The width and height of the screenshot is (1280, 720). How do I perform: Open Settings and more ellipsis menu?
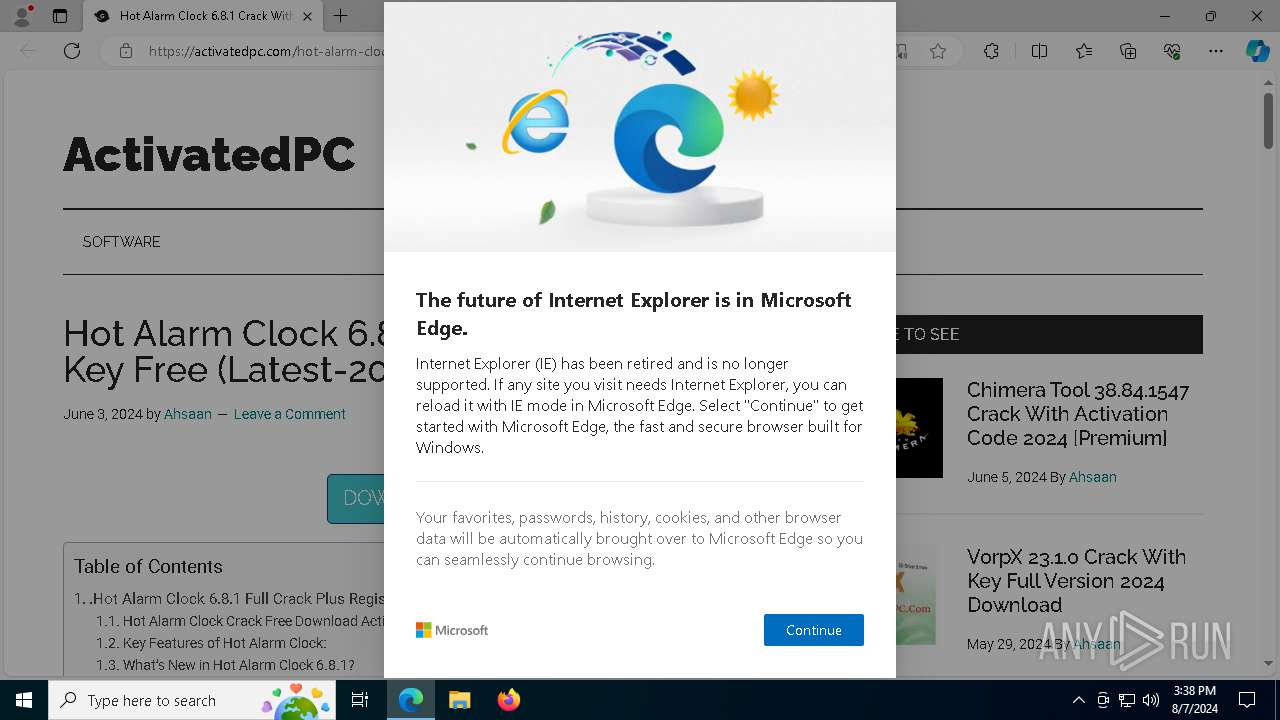tap(1216, 51)
